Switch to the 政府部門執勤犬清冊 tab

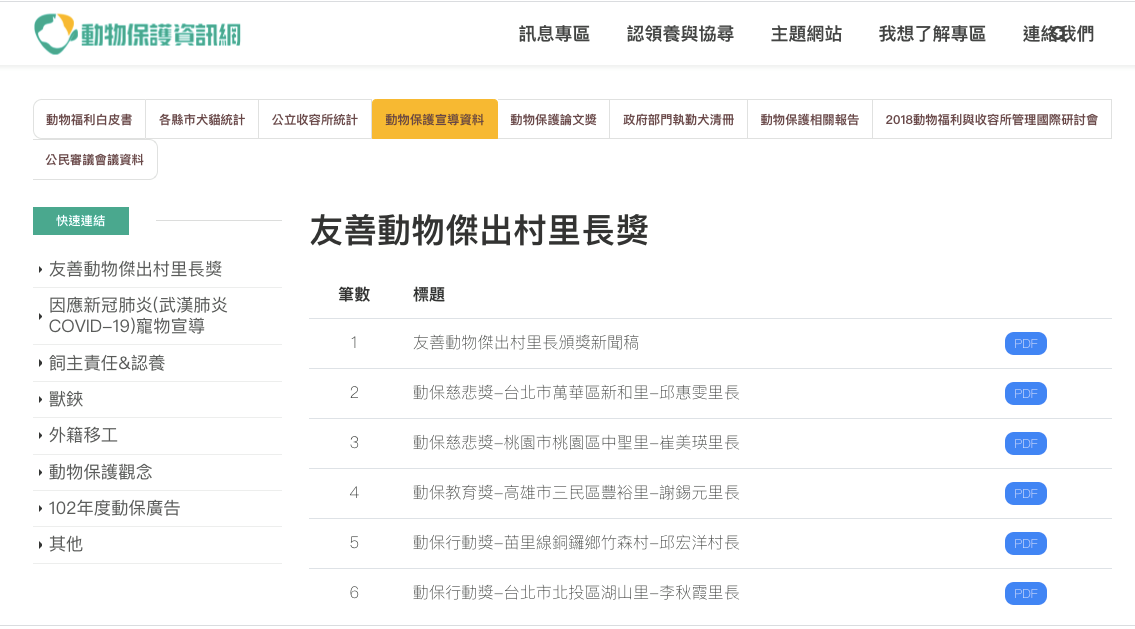tap(678, 119)
